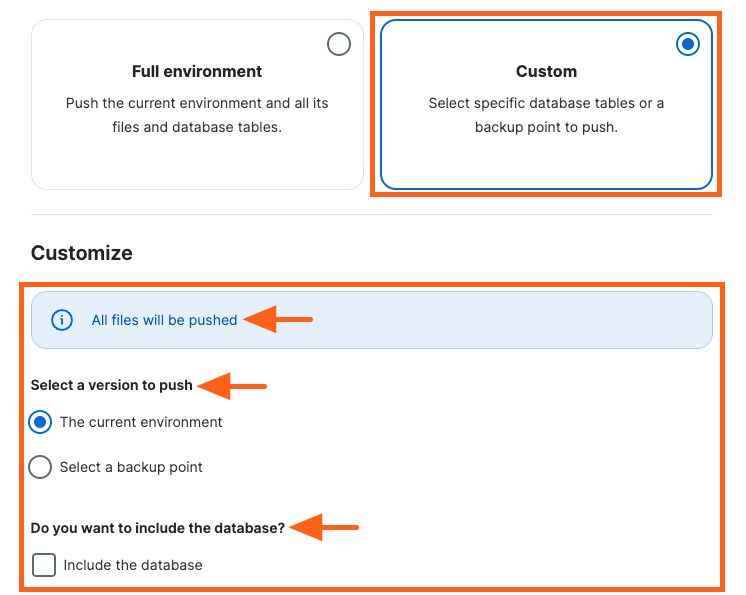Tick the "Include the database" checkbox

tap(44, 565)
